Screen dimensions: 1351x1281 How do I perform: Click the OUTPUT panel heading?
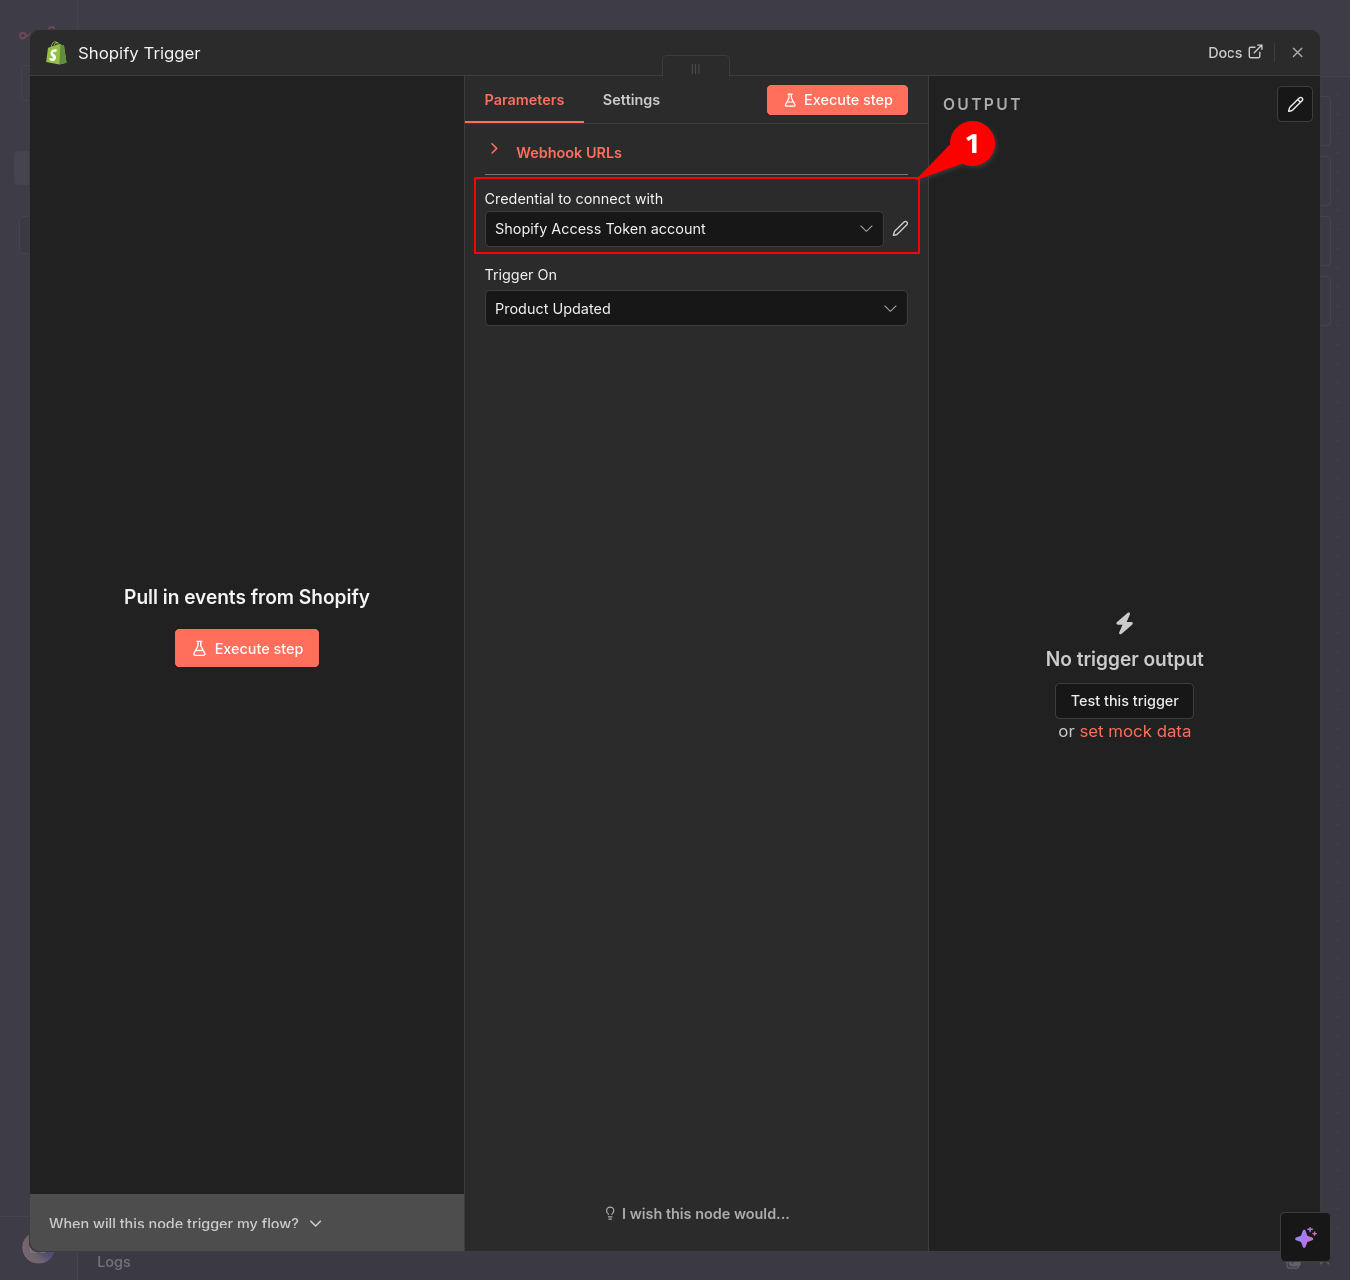pyautogui.click(x=982, y=104)
